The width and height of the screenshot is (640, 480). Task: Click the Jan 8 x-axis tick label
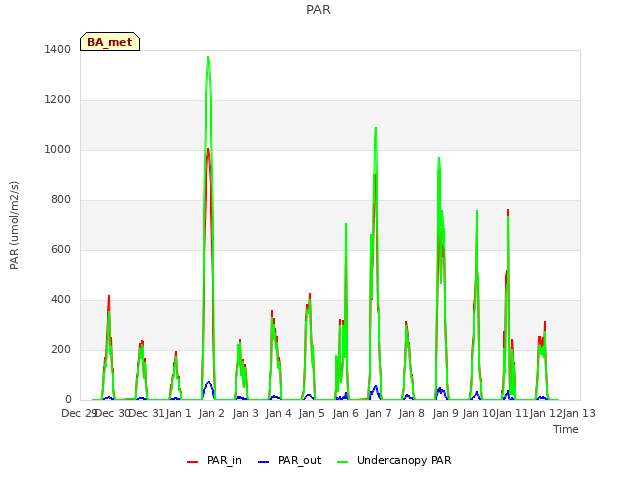[x=412, y=413]
